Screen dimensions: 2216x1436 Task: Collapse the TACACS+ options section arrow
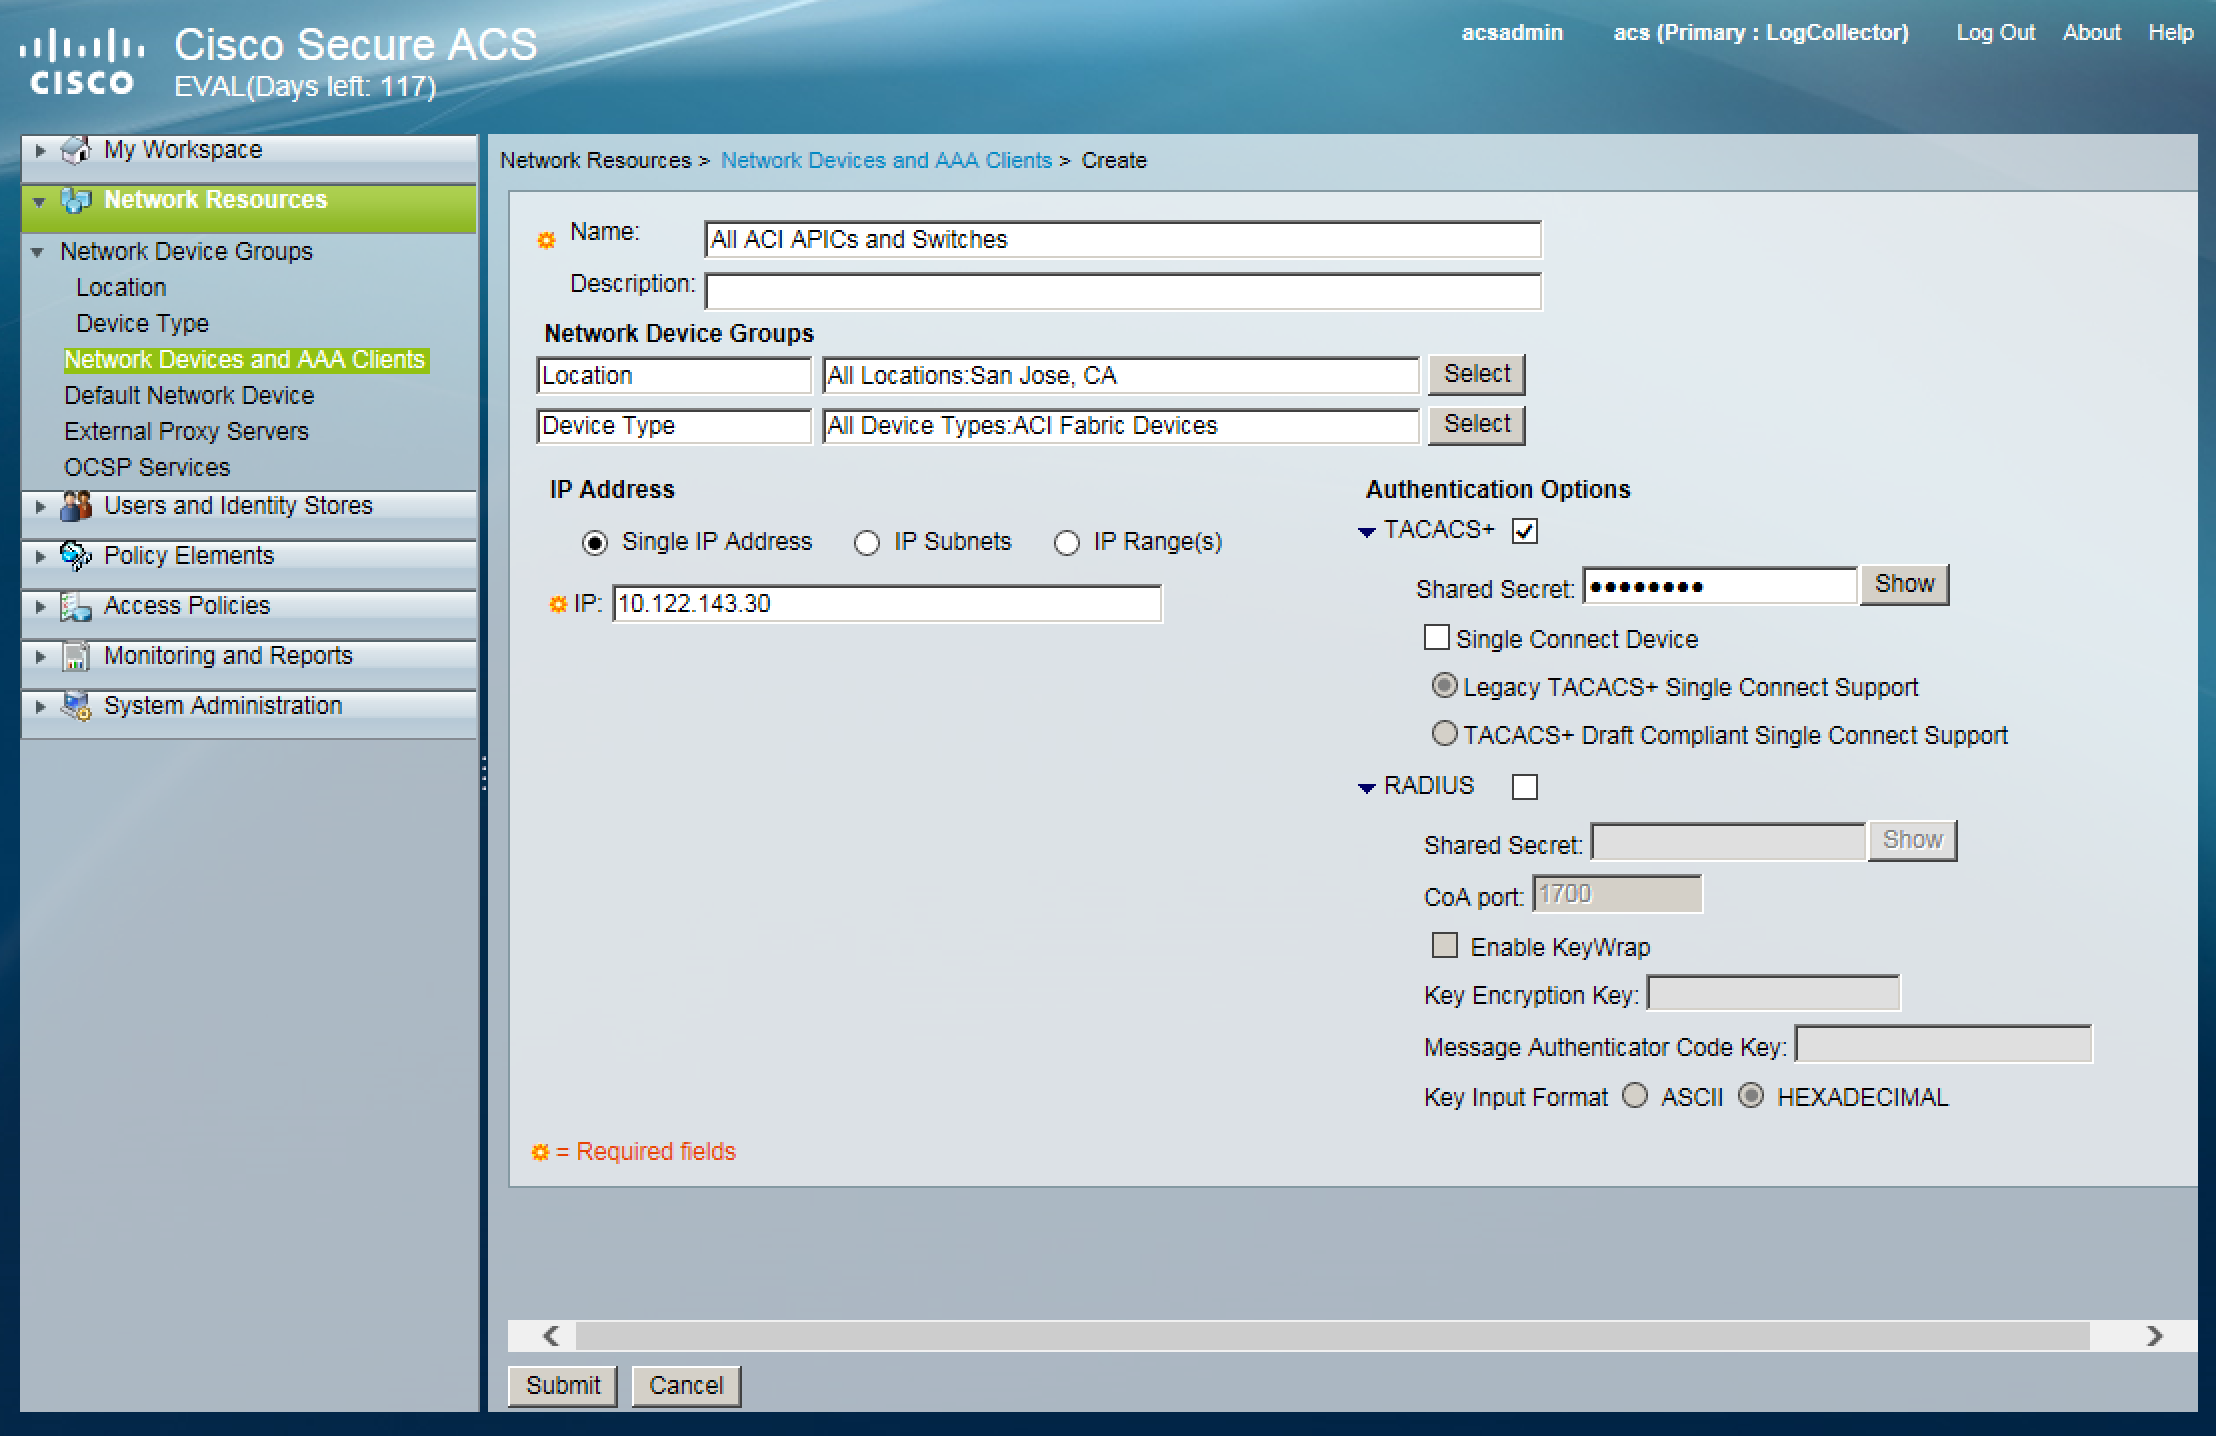[x=1367, y=532]
